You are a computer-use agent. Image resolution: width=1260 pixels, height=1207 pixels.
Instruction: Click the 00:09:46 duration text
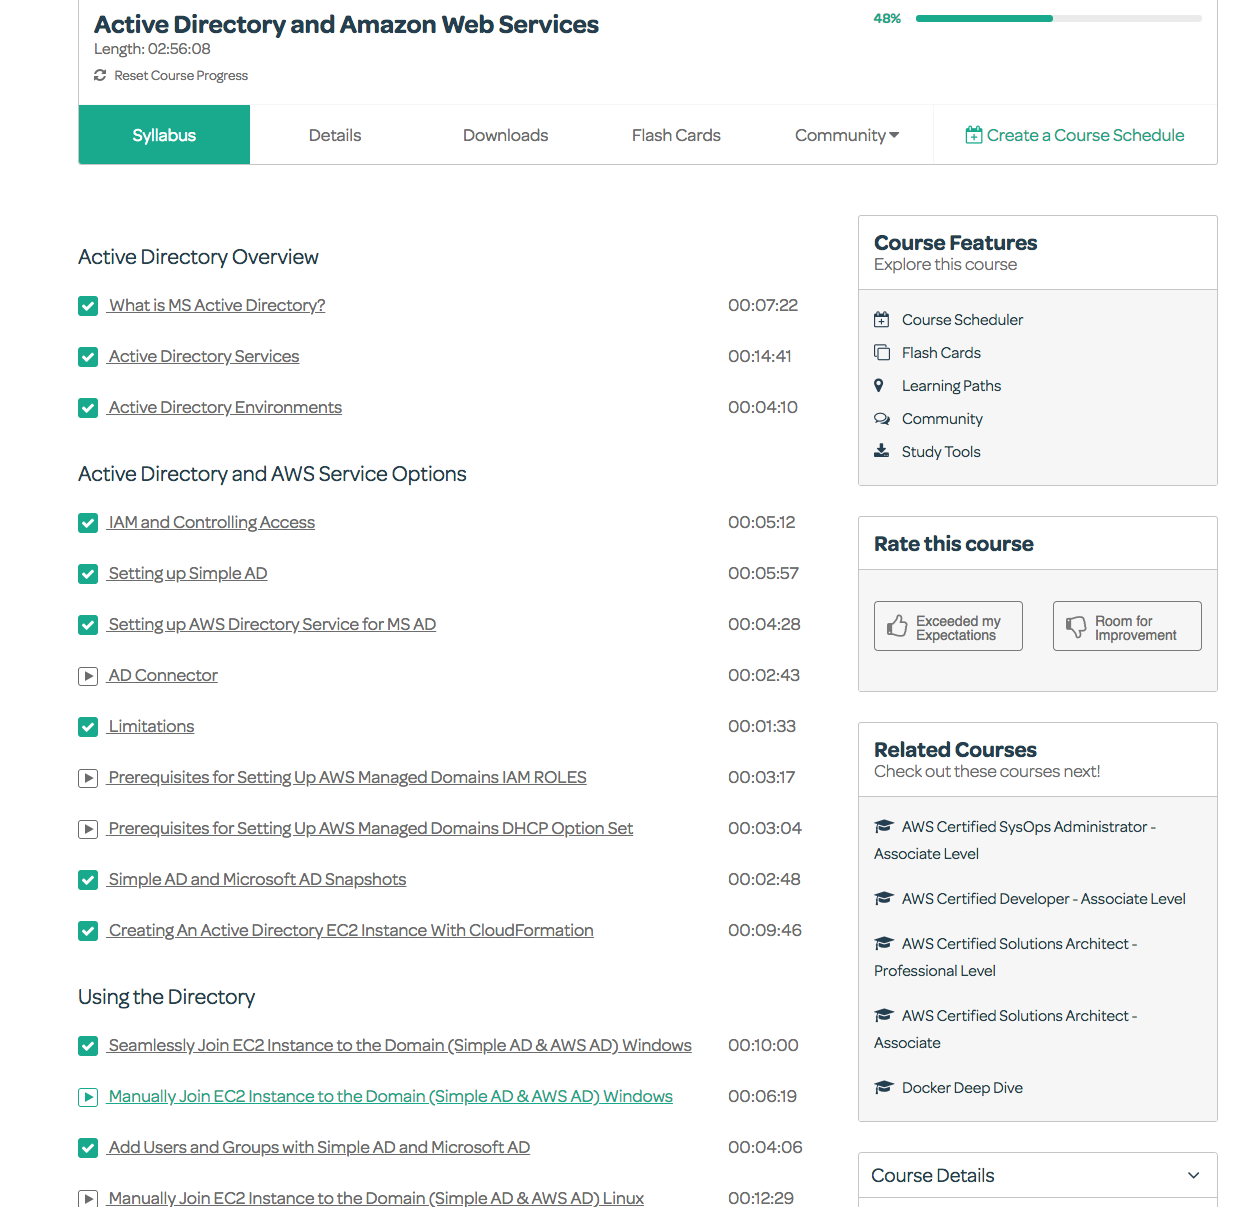pos(765,930)
